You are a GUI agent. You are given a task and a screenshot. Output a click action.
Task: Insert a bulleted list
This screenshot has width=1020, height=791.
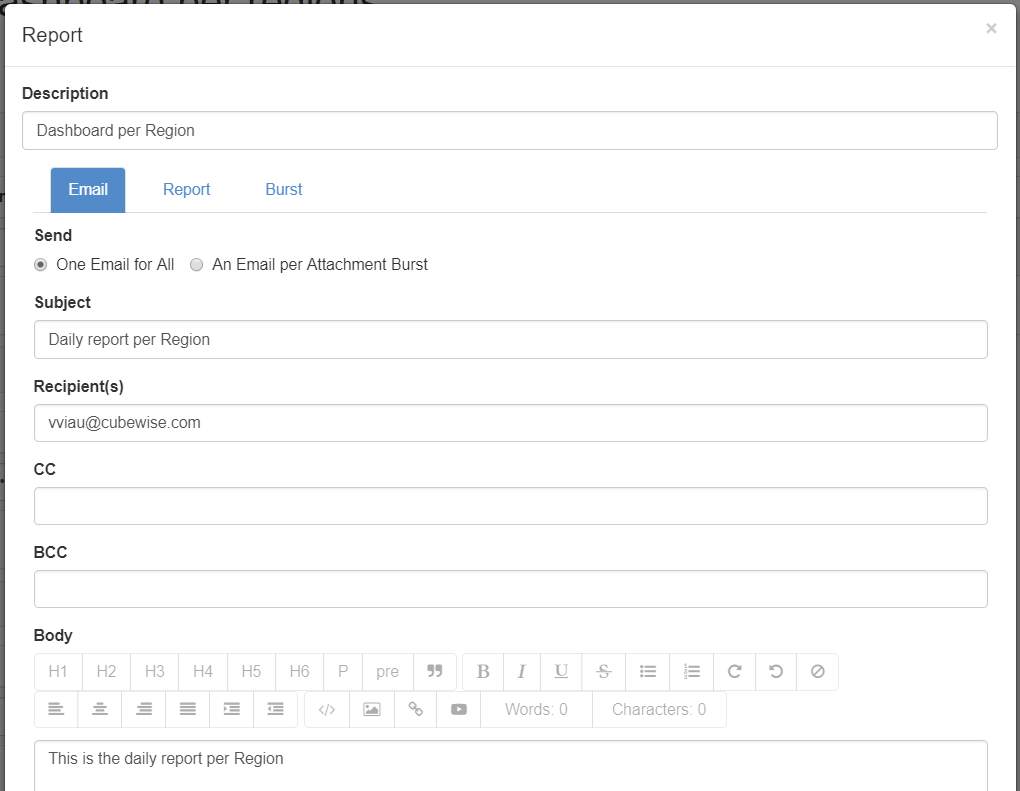(x=647, y=671)
